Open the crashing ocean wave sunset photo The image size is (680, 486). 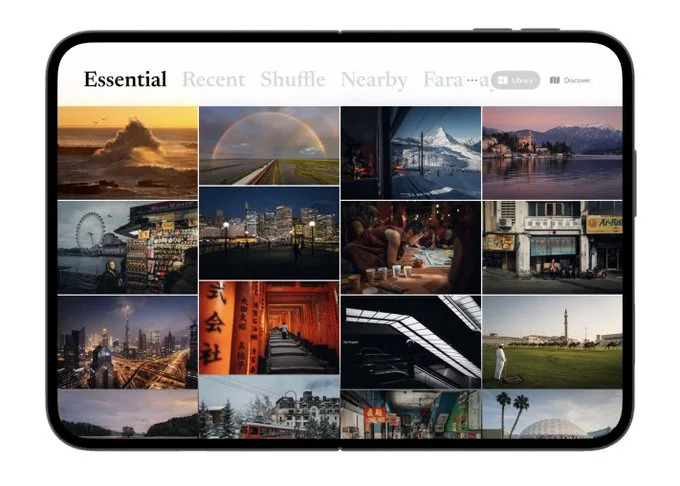point(128,153)
